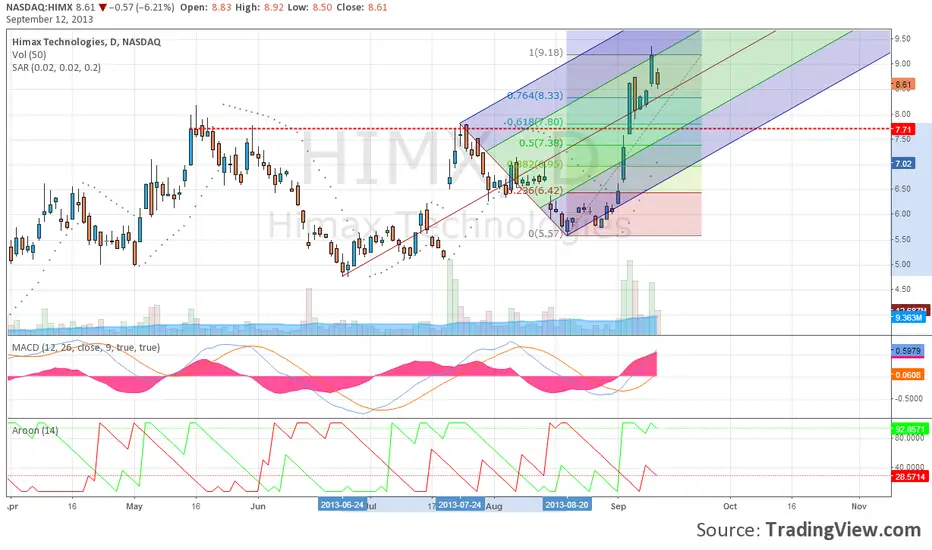Select the Fibonacci 0.618(7.80) level label
Image resolution: width=932 pixels, height=550 pixels.
pyautogui.click(x=534, y=122)
